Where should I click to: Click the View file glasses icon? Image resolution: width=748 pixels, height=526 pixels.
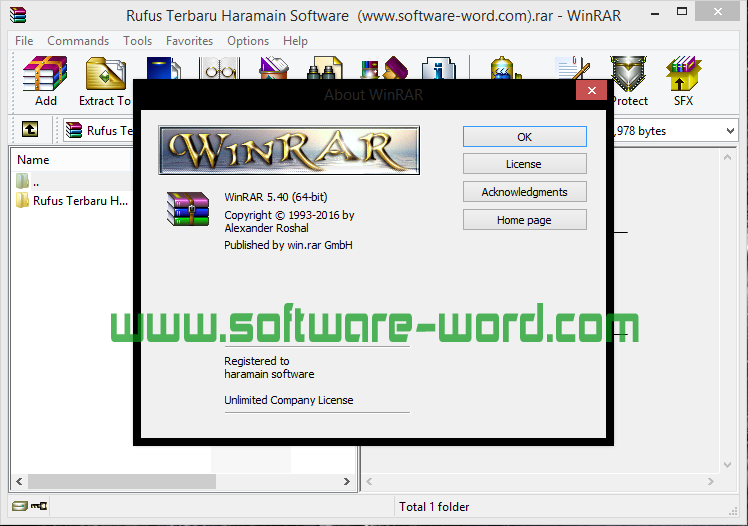(220, 68)
